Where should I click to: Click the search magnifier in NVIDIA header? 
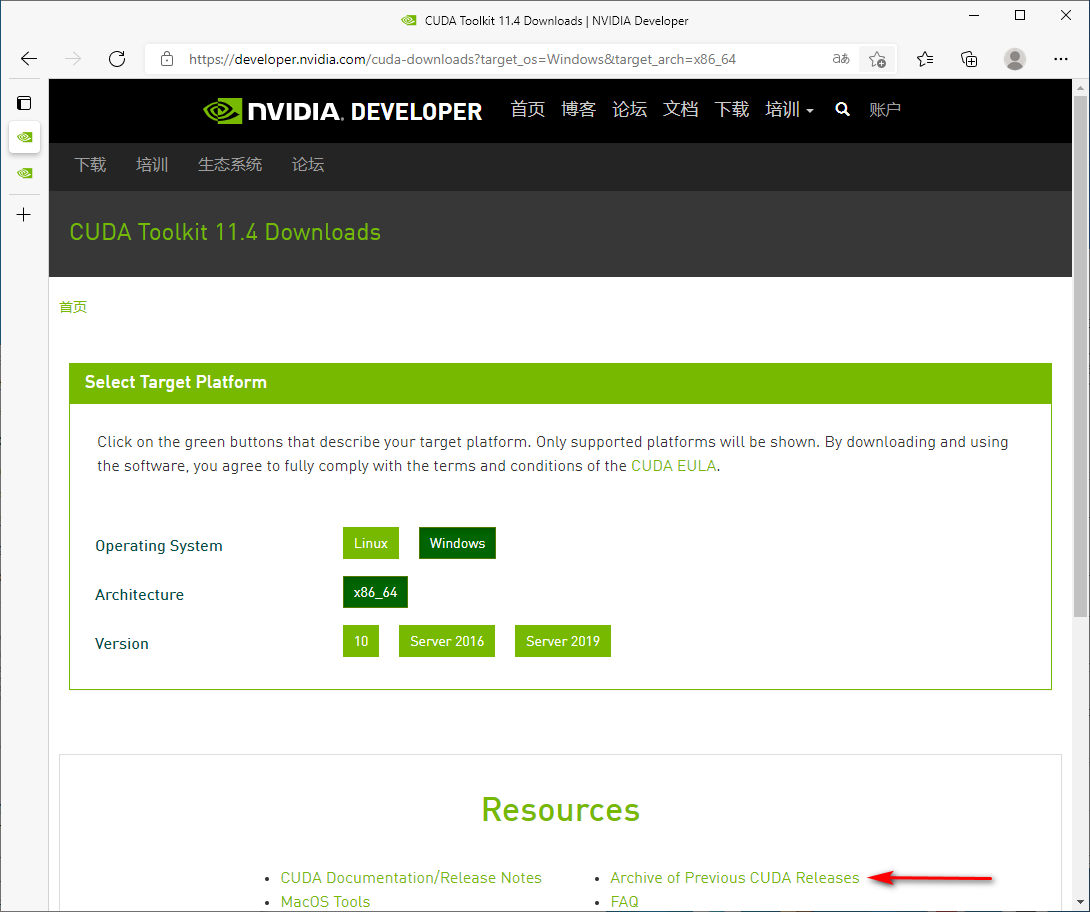tap(843, 110)
